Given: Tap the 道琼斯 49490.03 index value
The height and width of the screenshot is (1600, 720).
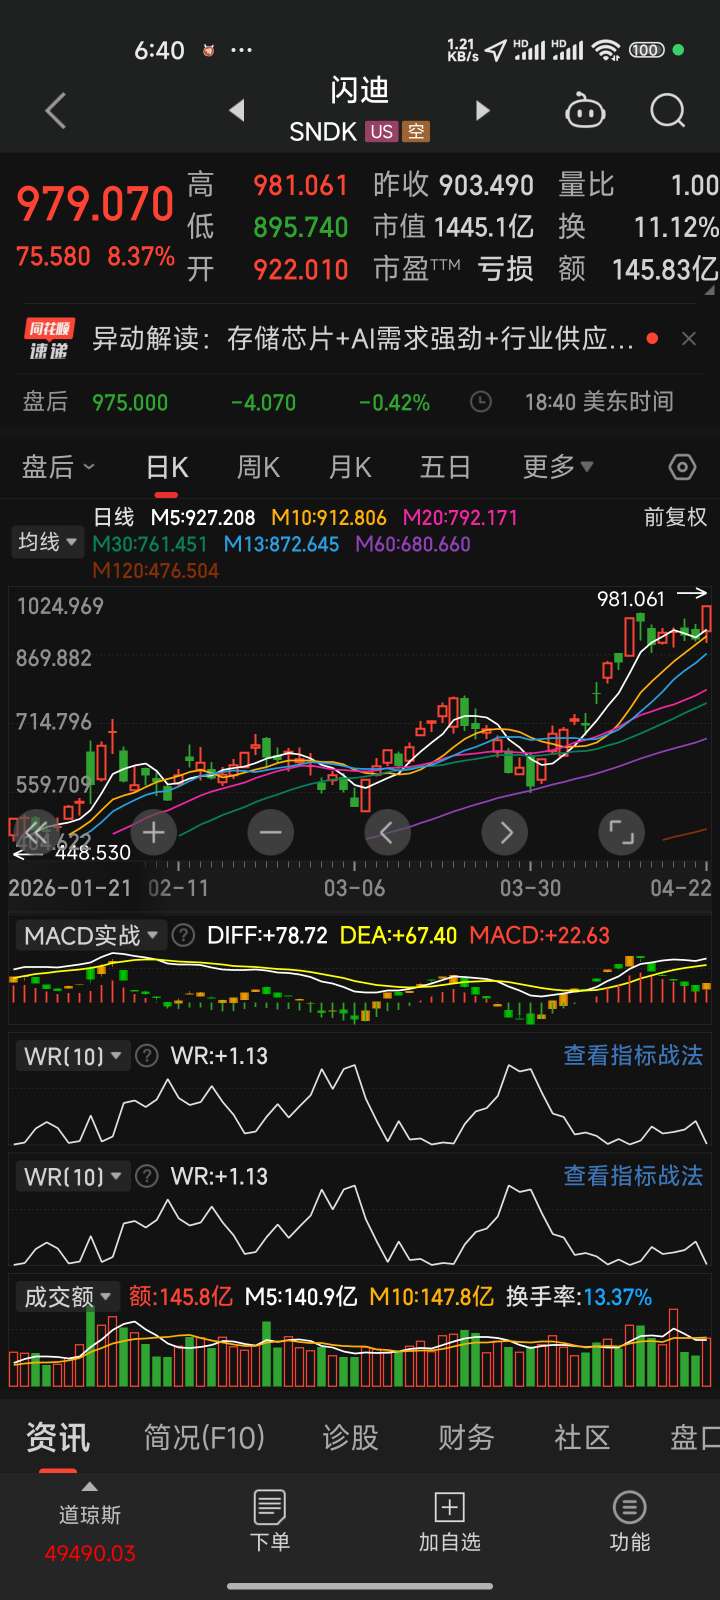Looking at the screenshot, I should pyautogui.click(x=90, y=1554).
